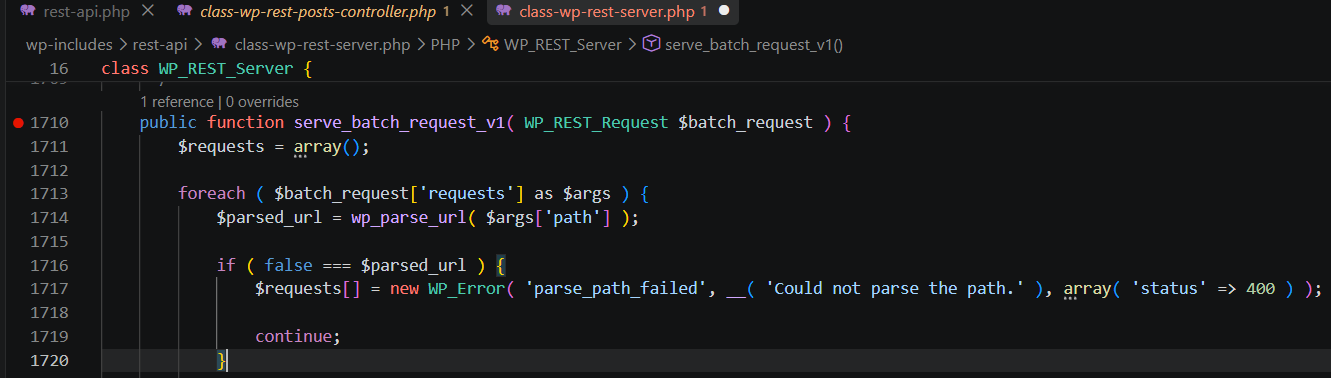Screen dimensions: 1331x378
Task: Click the method symbol icon in breadcrumb
Action: click(x=650, y=45)
